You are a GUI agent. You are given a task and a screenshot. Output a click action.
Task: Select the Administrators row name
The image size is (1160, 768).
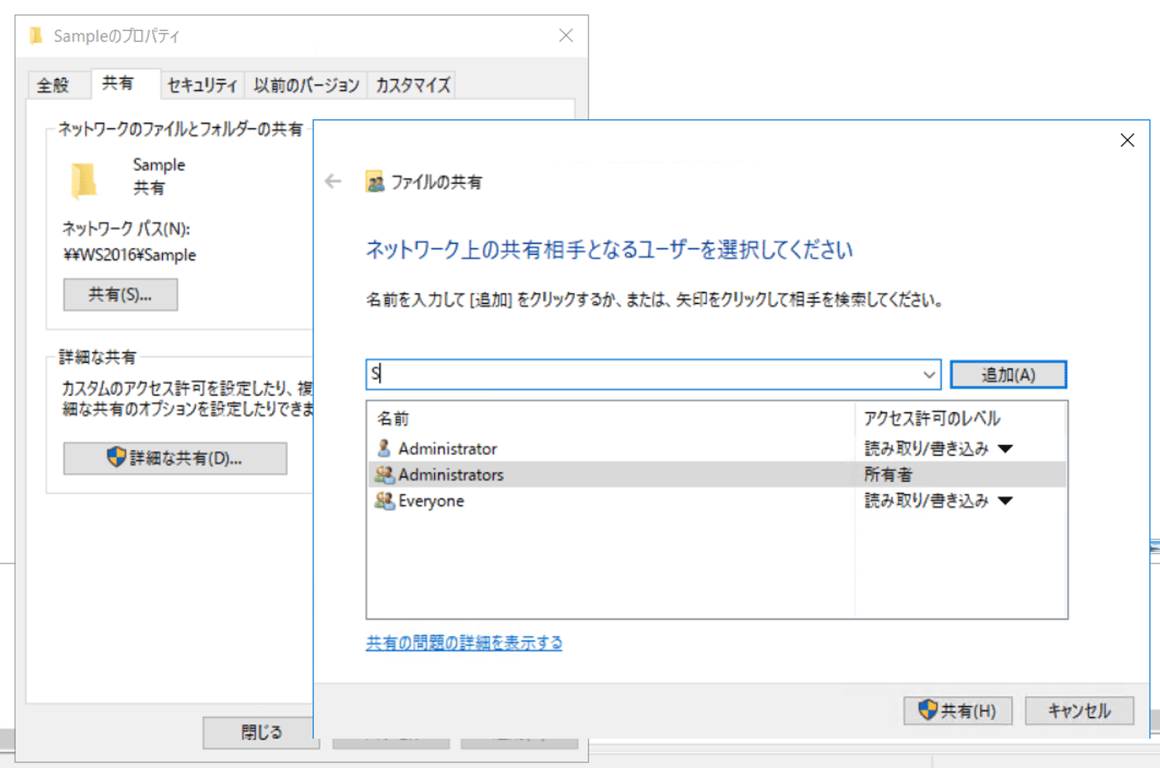(451, 474)
